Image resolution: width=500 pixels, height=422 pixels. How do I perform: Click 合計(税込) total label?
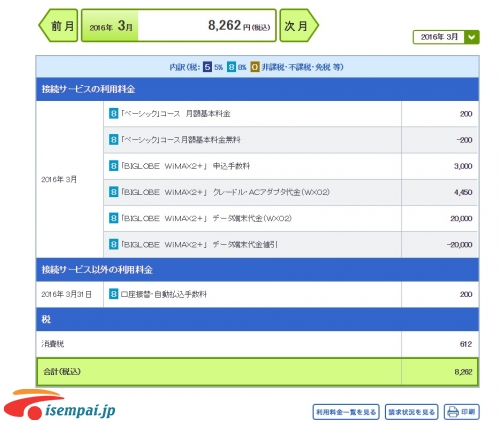[x=62, y=372]
